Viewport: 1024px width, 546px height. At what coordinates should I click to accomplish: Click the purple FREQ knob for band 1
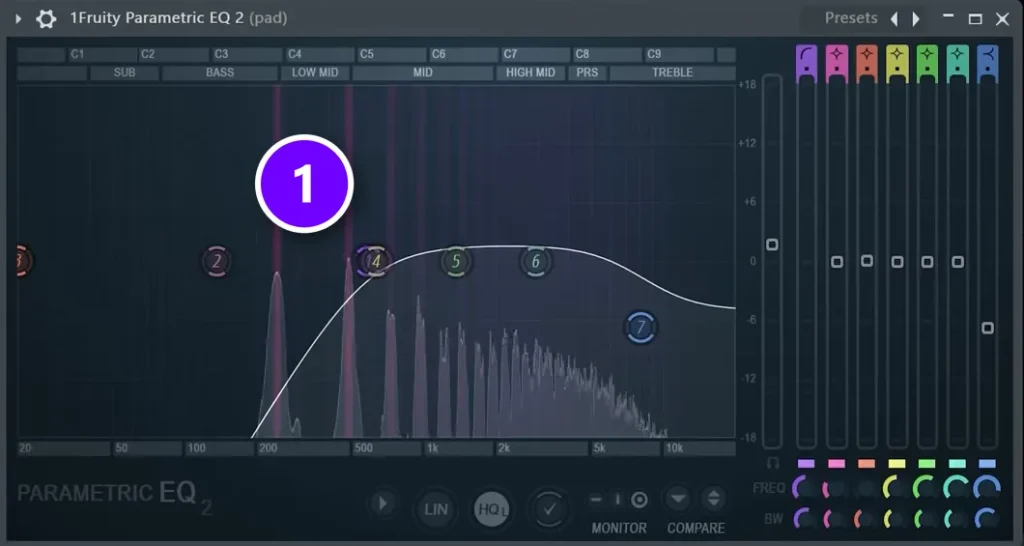pos(805,488)
